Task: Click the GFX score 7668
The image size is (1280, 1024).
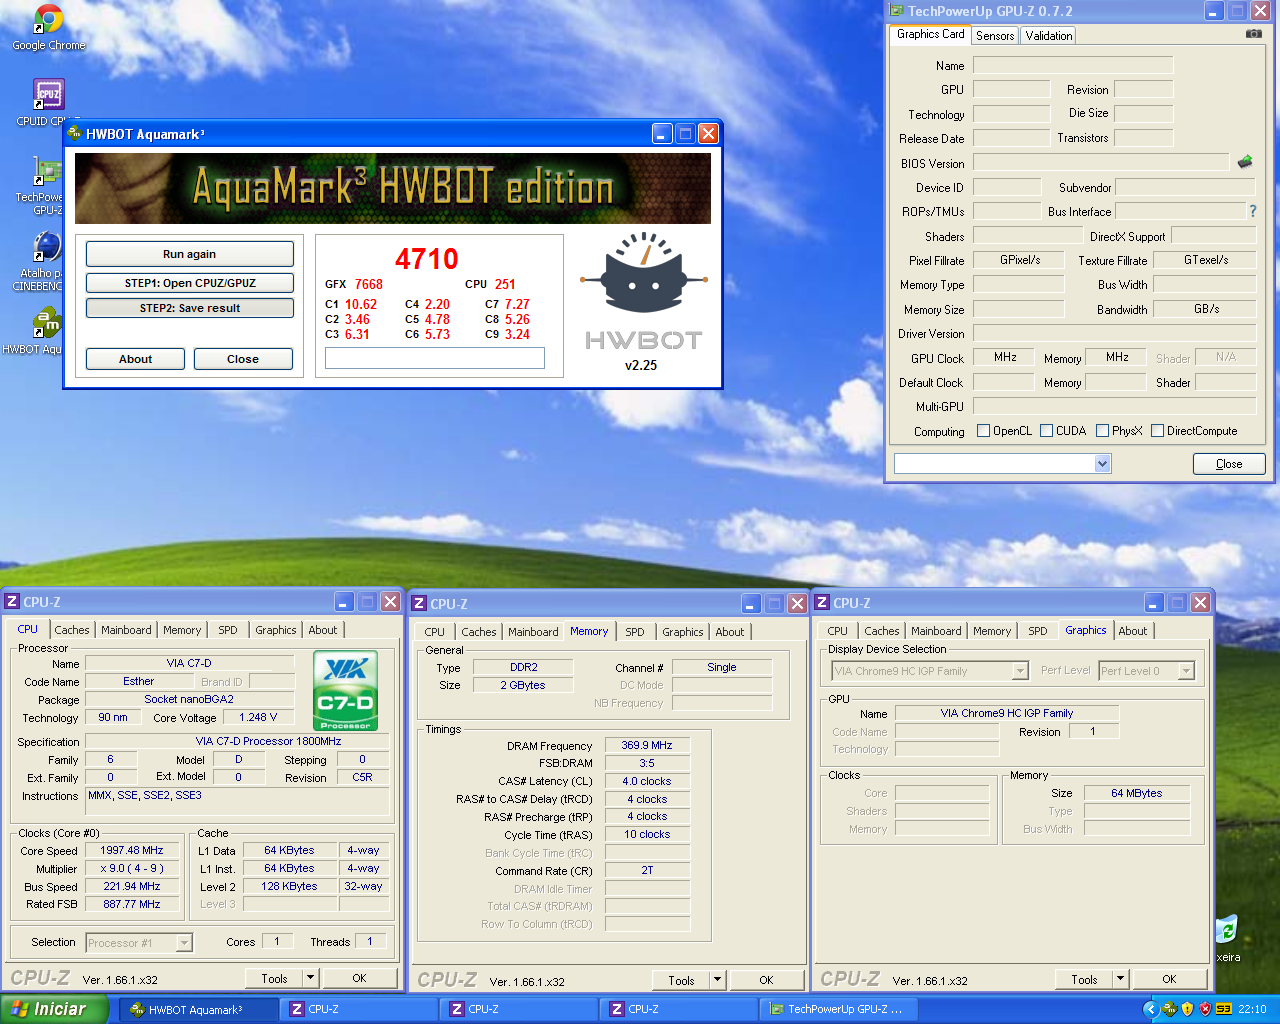Action: pos(369,284)
